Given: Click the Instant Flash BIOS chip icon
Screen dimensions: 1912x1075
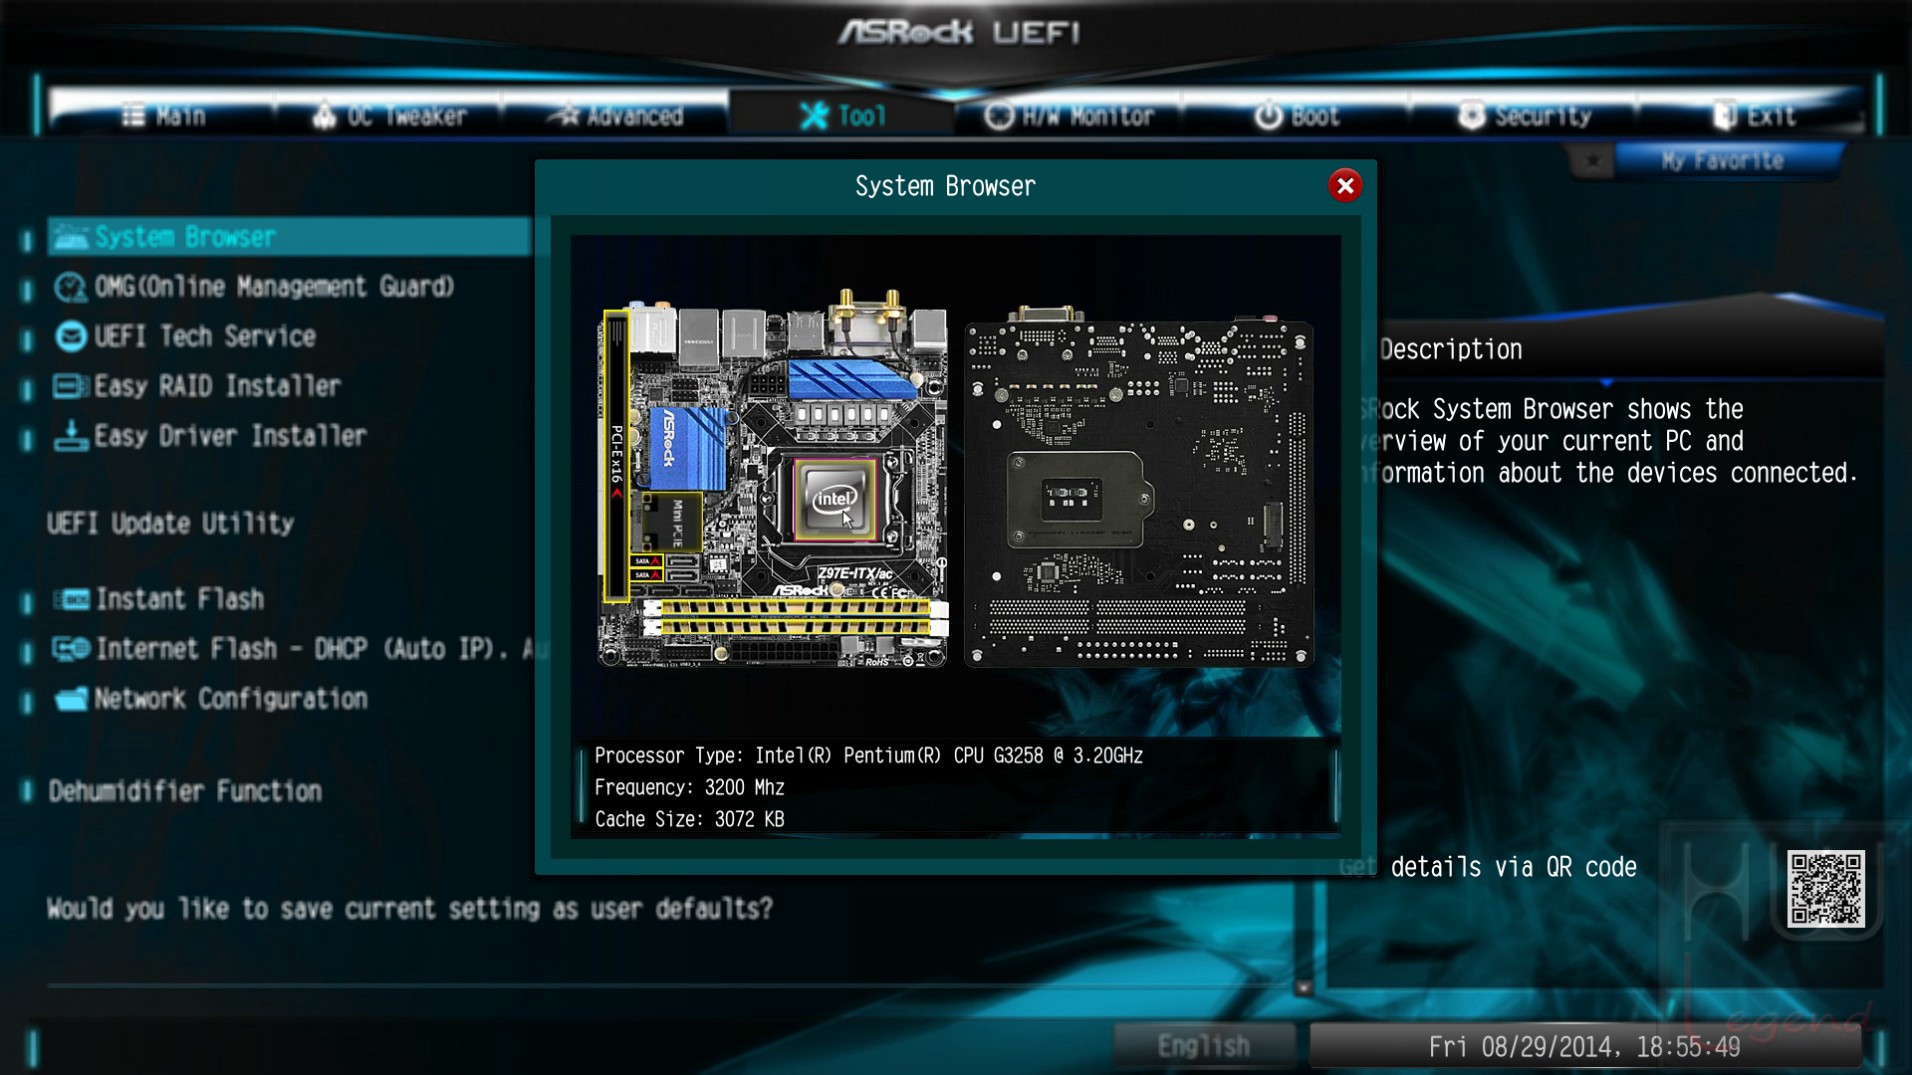Looking at the screenshot, I should click(x=71, y=600).
